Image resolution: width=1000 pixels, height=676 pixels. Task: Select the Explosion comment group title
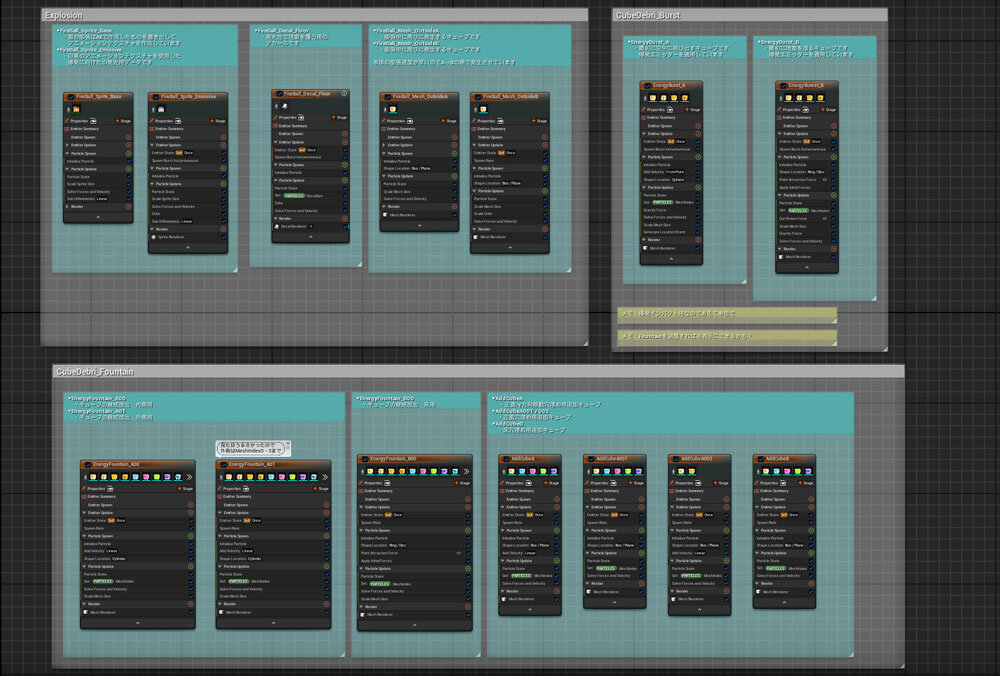tap(65, 15)
